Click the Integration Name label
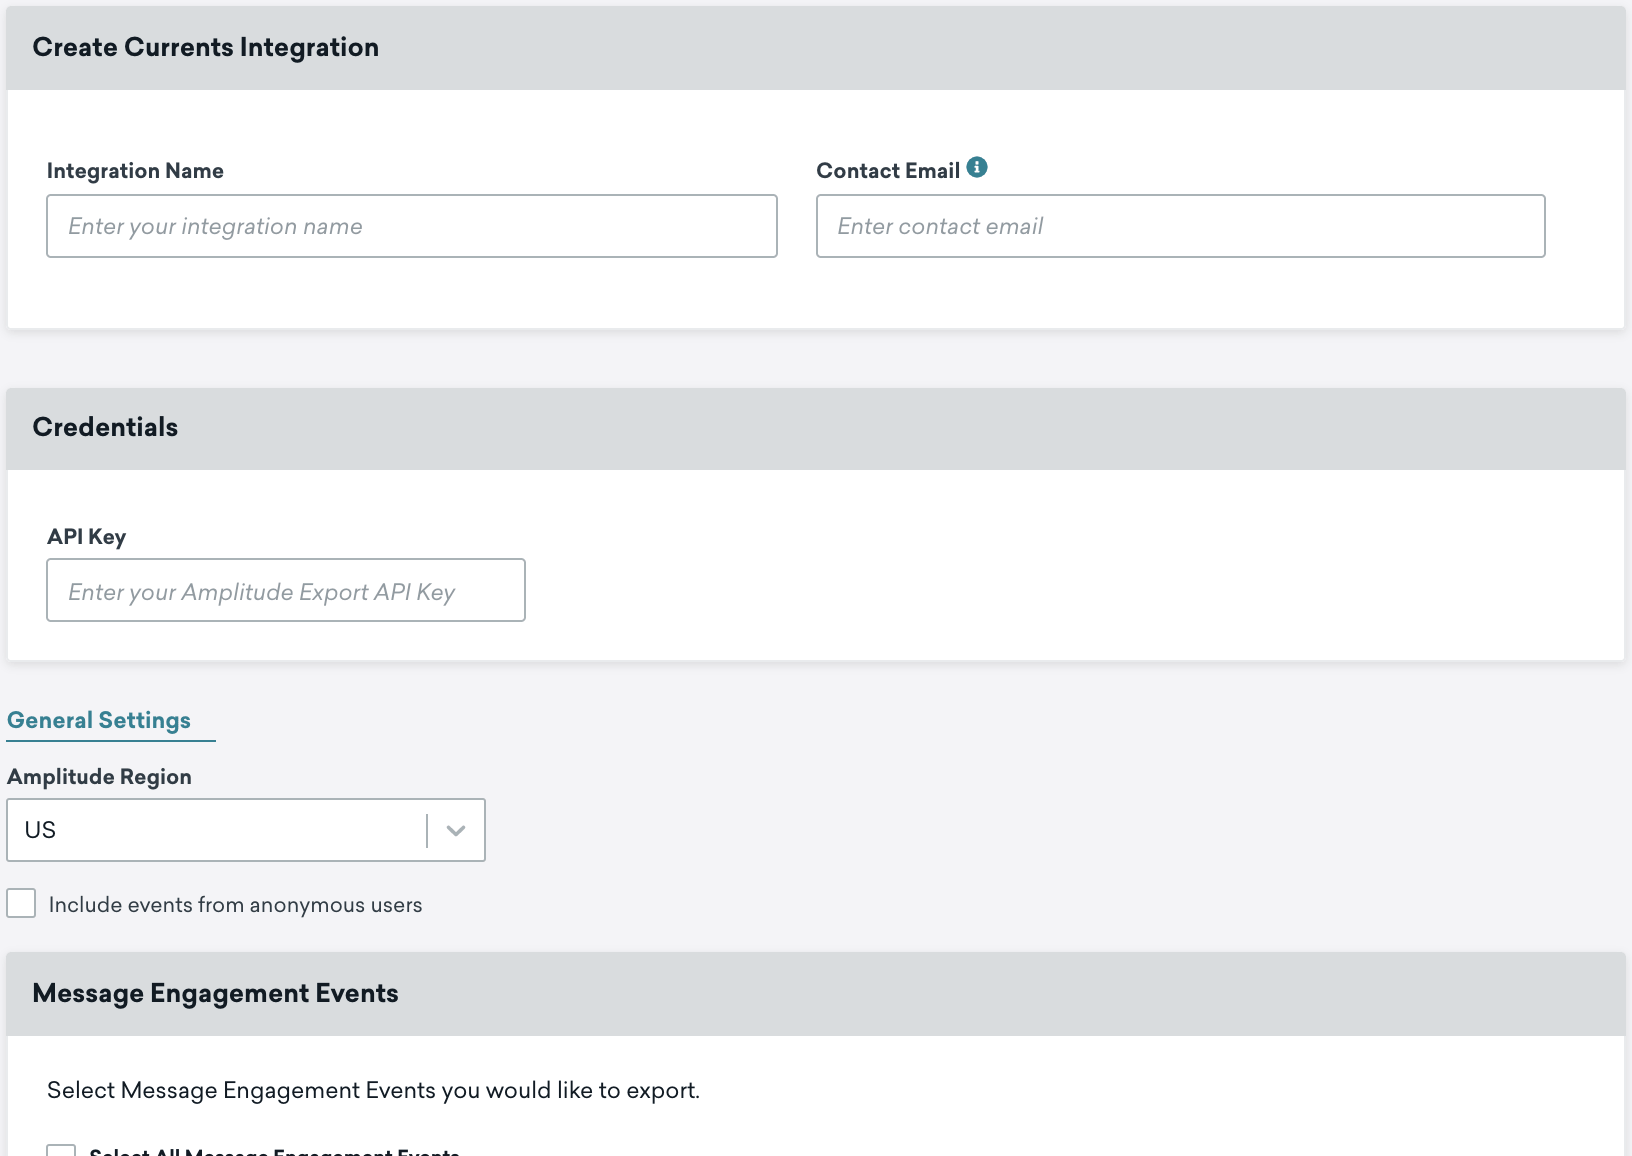 (135, 171)
